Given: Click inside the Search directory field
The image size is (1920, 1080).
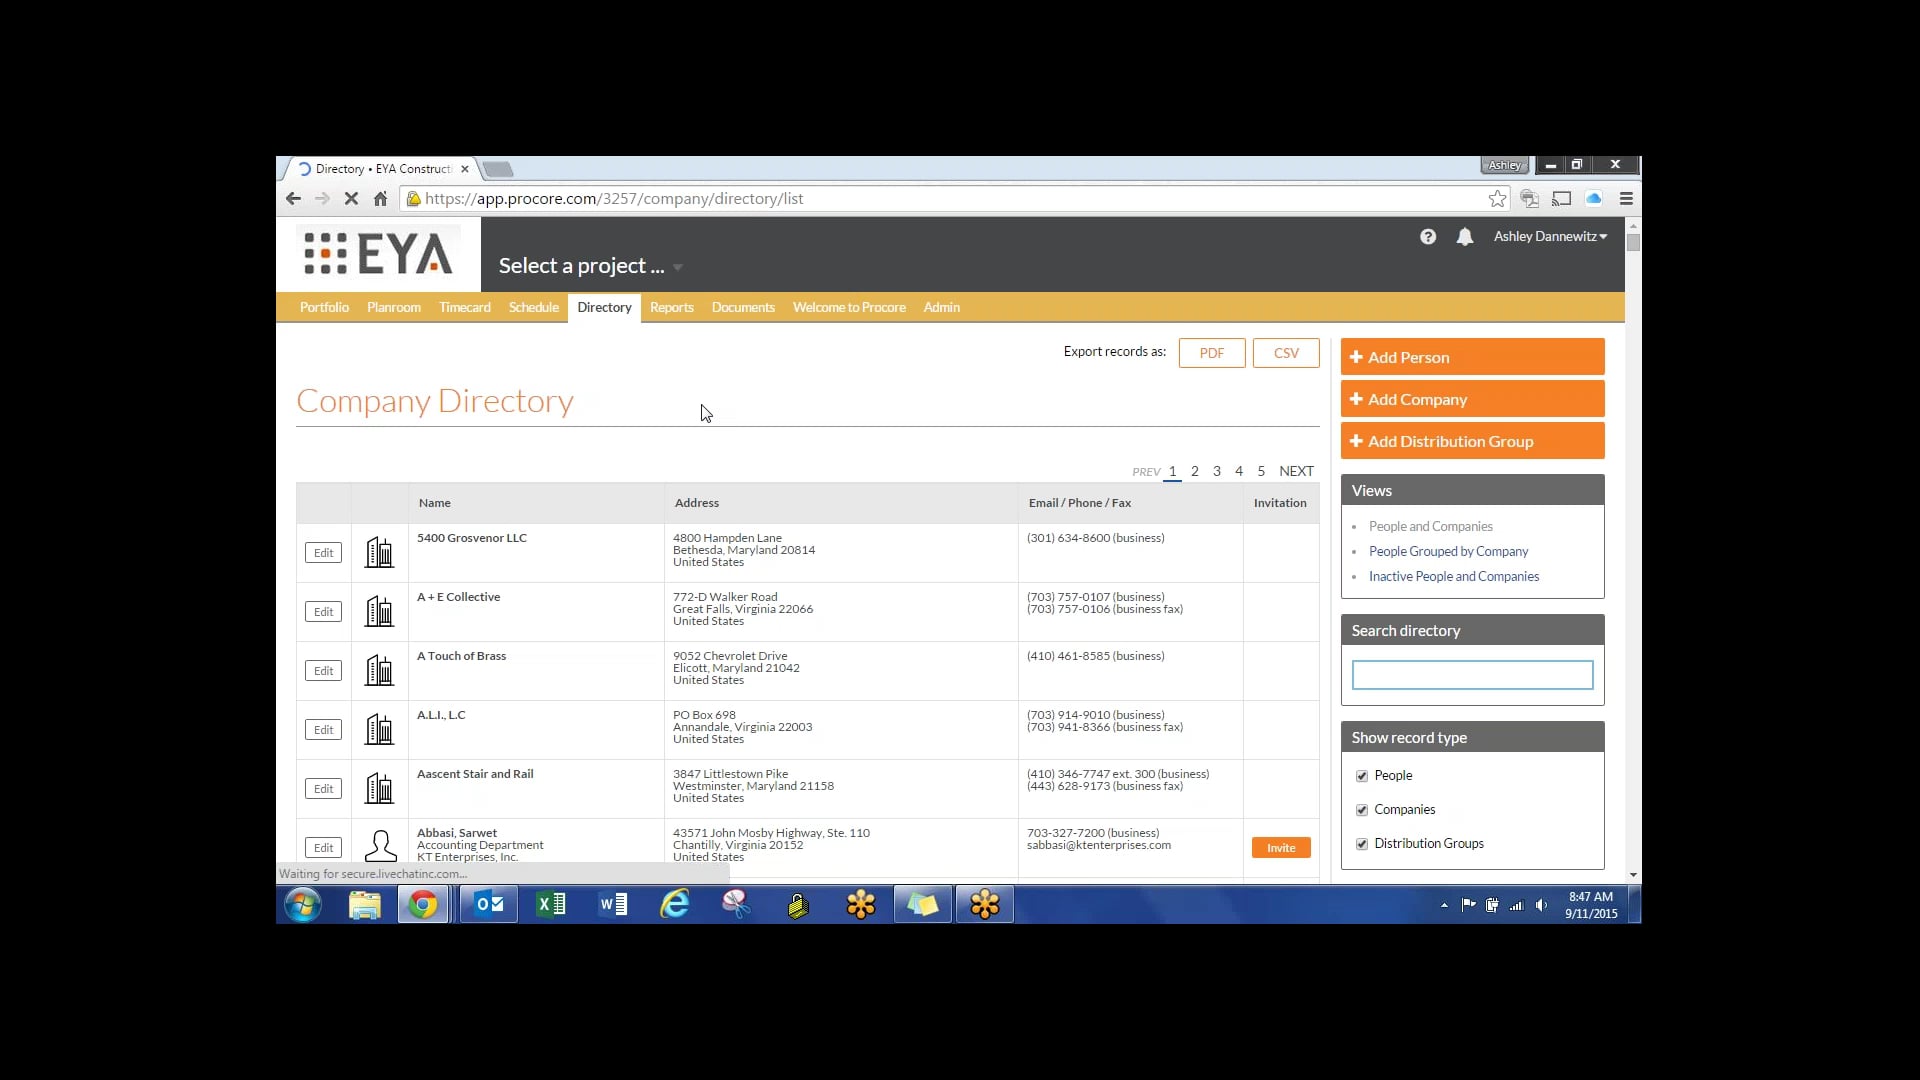Looking at the screenshot, I should [x=1472, y=674].
